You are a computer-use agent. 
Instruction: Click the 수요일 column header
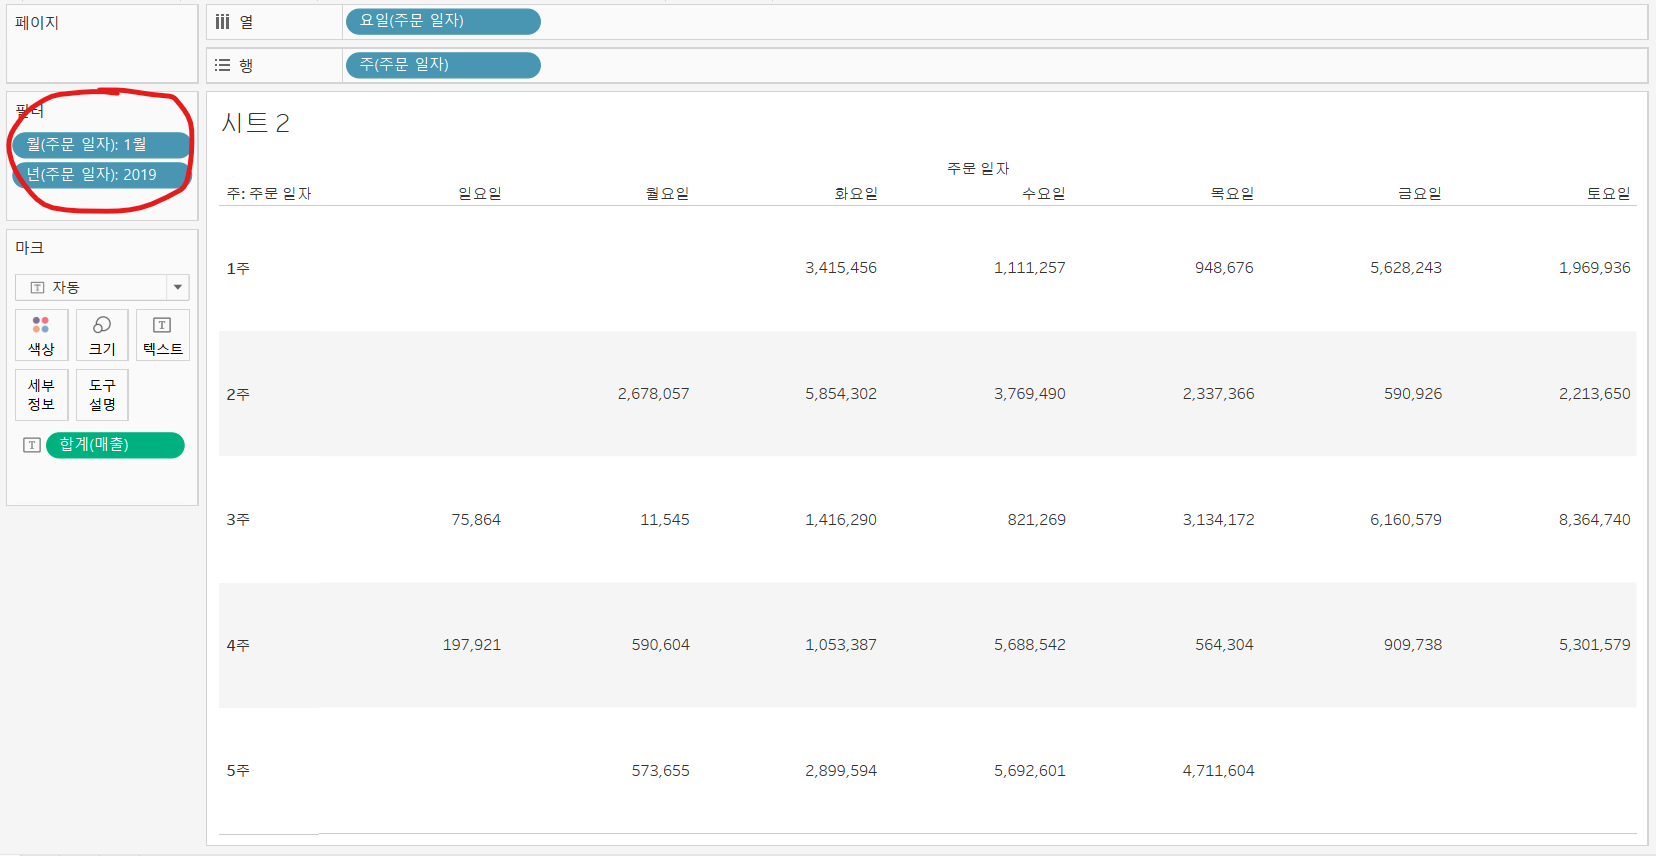1044,193
